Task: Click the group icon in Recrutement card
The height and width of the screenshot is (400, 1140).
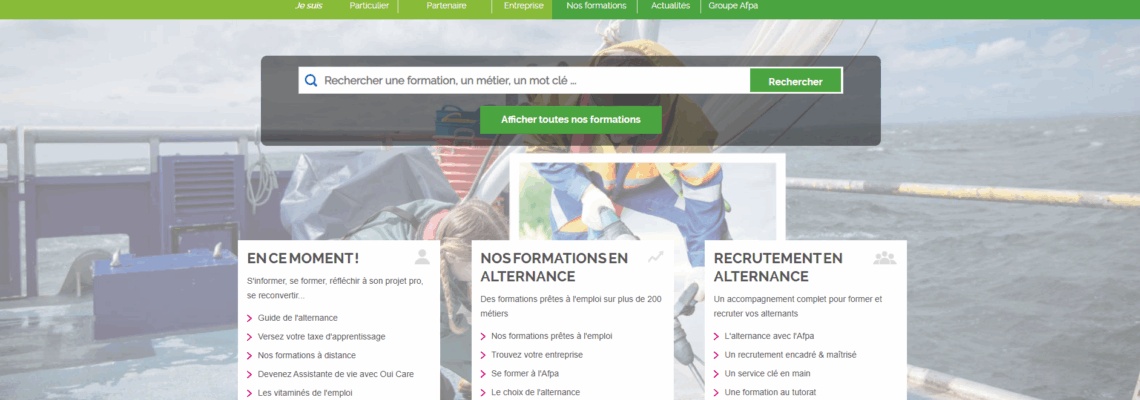Action: [x=884, y=258]
